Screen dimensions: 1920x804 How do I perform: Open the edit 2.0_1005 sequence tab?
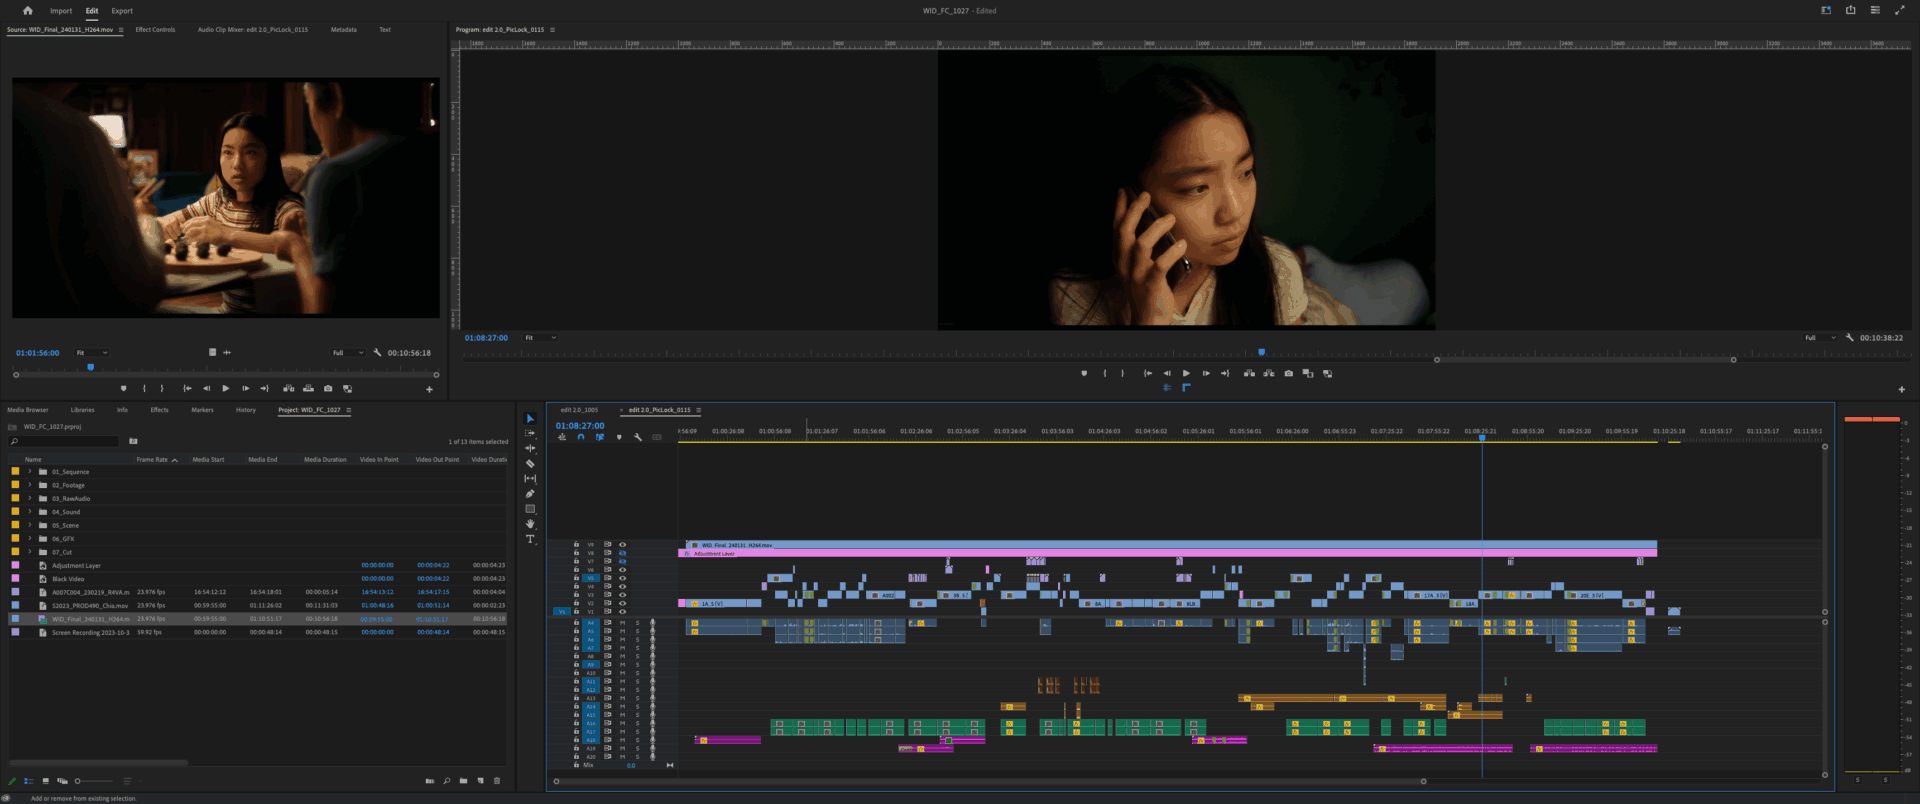(579, 410)
